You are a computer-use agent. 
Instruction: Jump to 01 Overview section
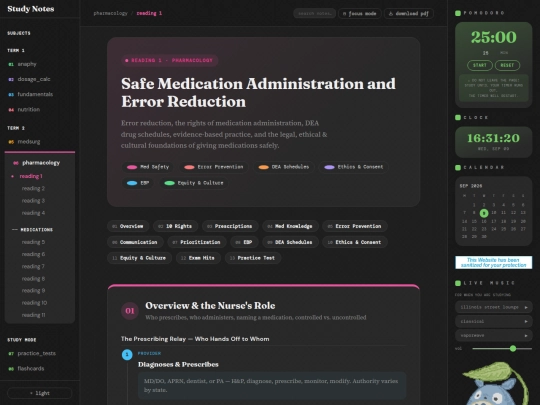128,226
